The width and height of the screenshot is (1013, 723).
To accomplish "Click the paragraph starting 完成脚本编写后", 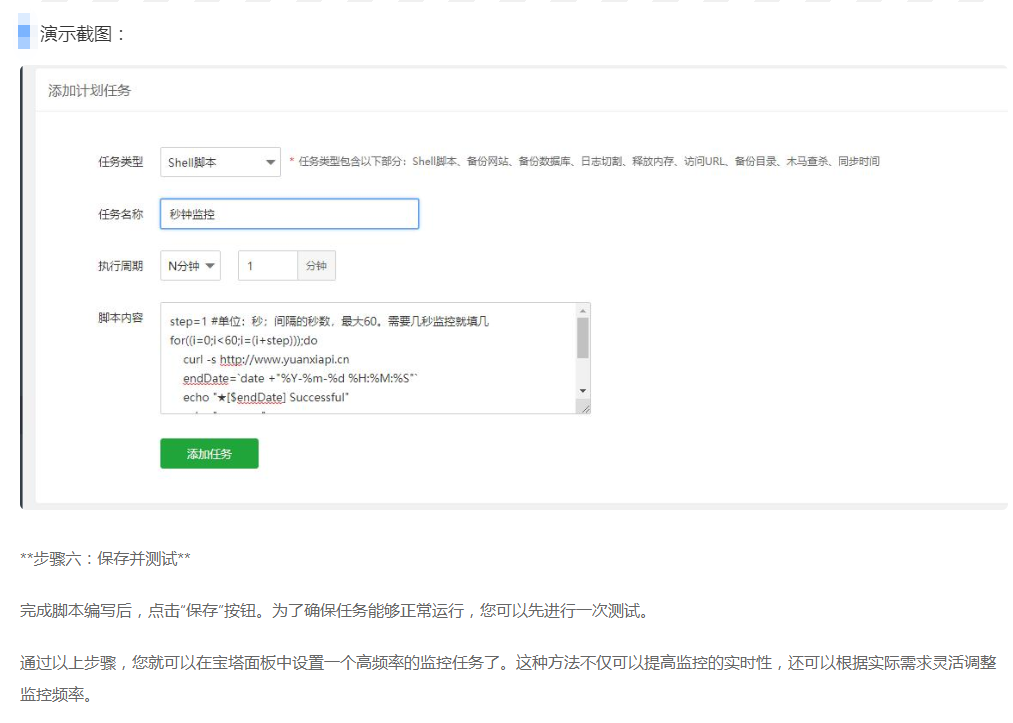I will click(335, 611).
